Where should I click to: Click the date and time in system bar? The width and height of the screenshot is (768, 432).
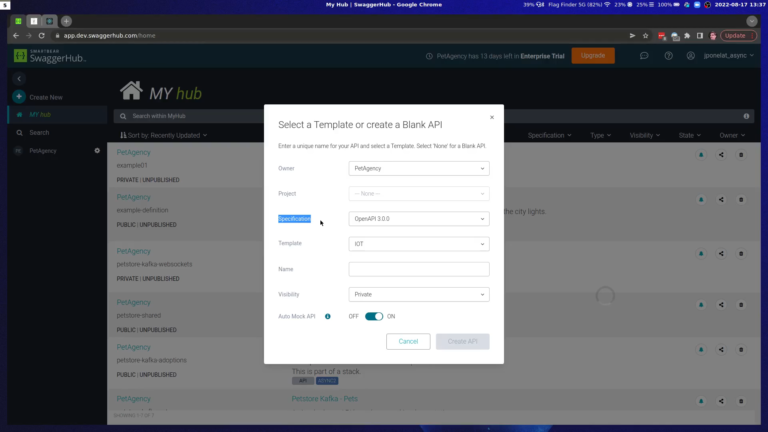point(740,4)
